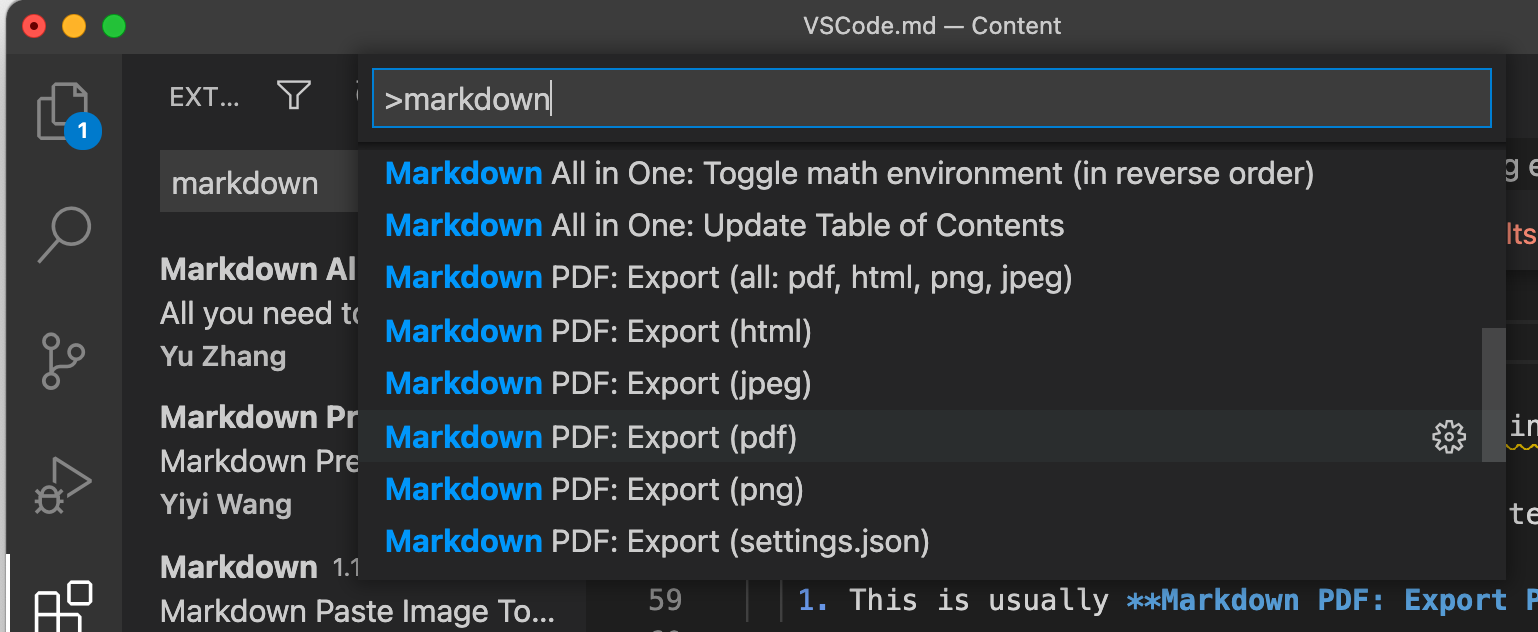Open the keybinding gear for Export (pdf)
The height and width of the screenshot is (632, 1538).
point(1448,437)
